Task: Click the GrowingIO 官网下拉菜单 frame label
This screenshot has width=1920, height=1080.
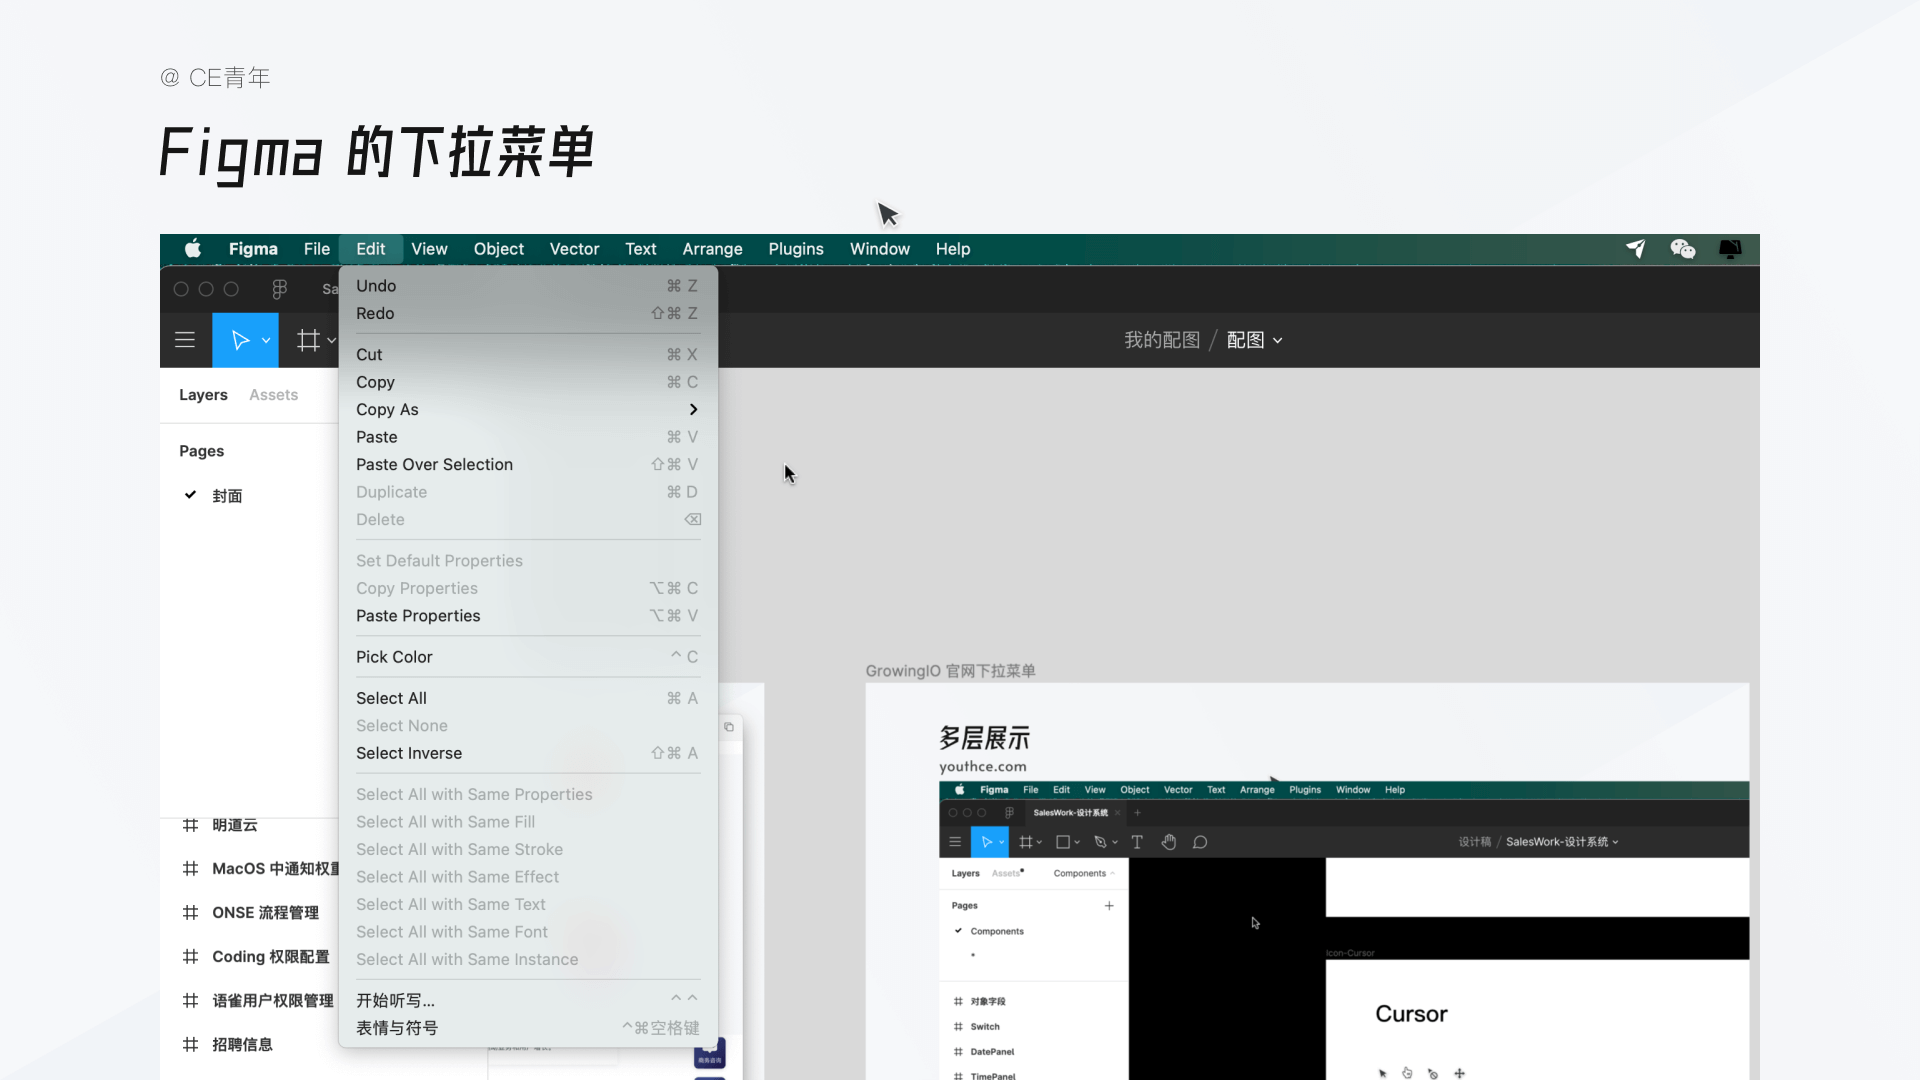Action: [950, 671]
